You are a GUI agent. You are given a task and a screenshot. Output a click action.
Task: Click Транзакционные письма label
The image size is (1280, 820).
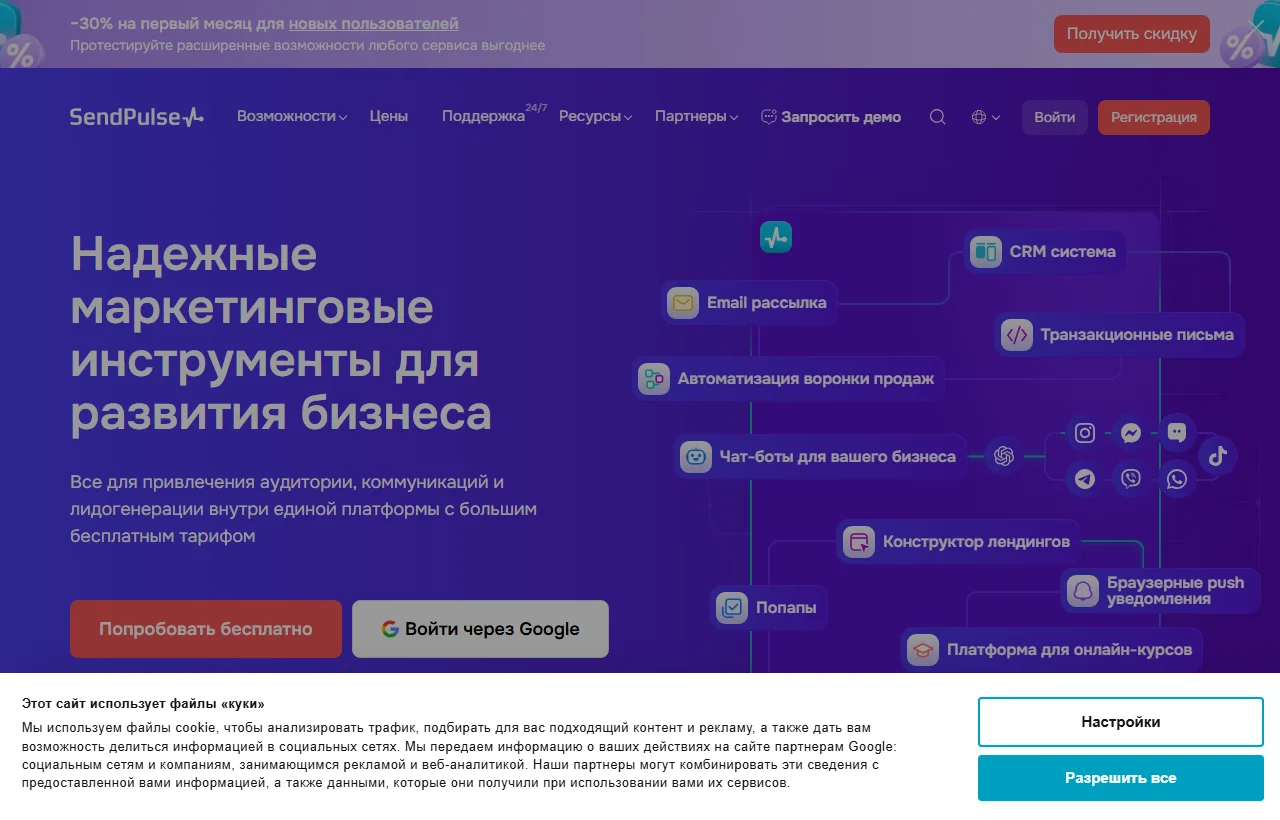coord(1137,335)
